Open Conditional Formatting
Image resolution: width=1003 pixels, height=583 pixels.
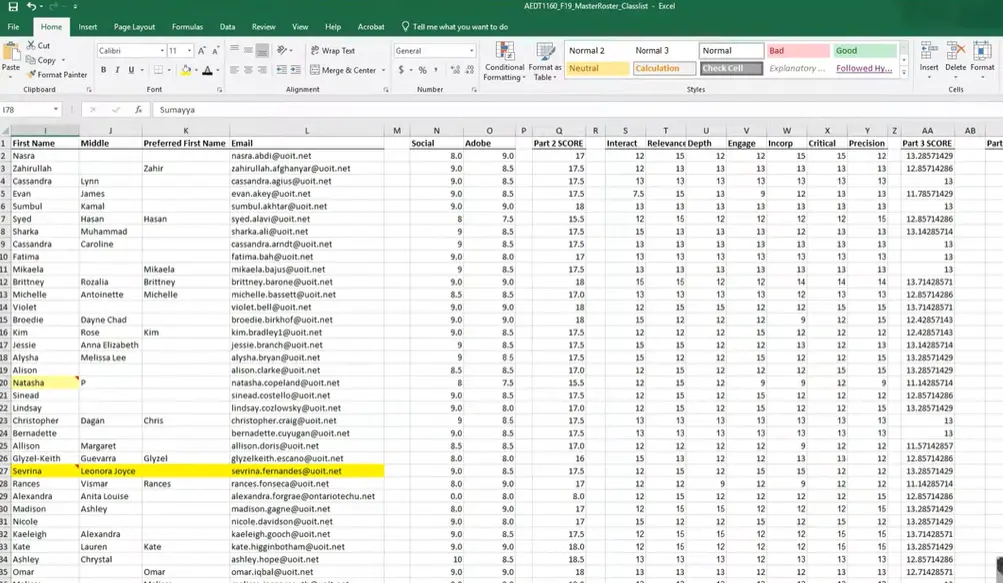[504, 62]
